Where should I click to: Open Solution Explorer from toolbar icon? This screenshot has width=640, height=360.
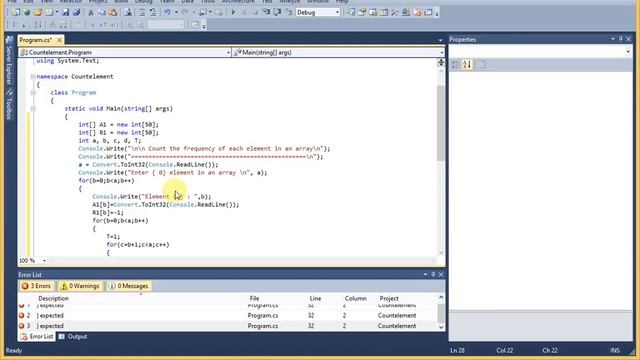tap(351, 12)
